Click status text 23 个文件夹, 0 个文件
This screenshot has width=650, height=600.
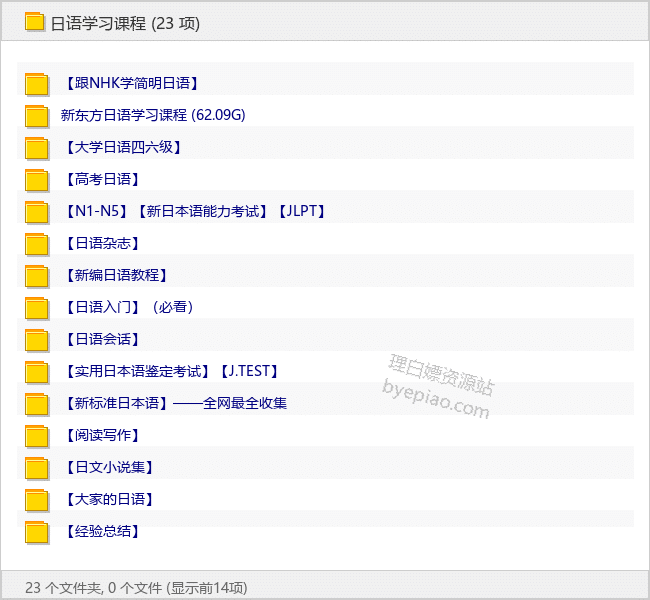click(93, 588)
